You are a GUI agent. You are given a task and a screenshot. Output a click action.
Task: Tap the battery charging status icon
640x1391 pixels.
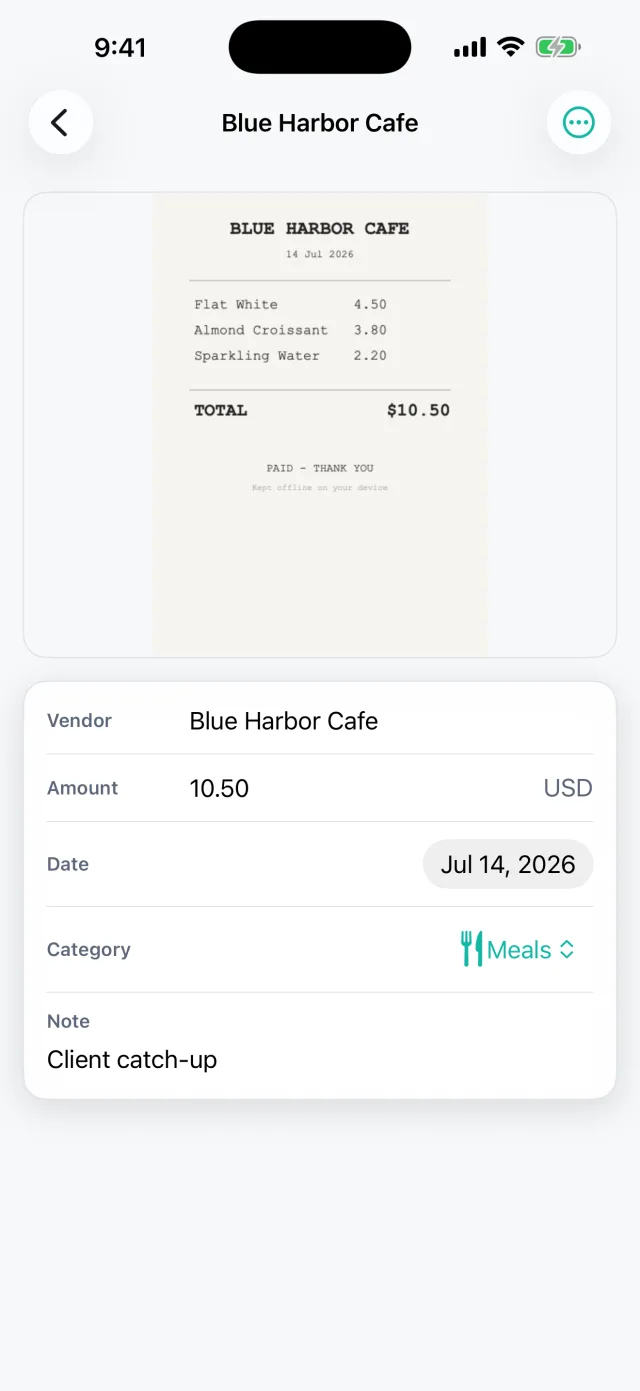click(558, 47)
